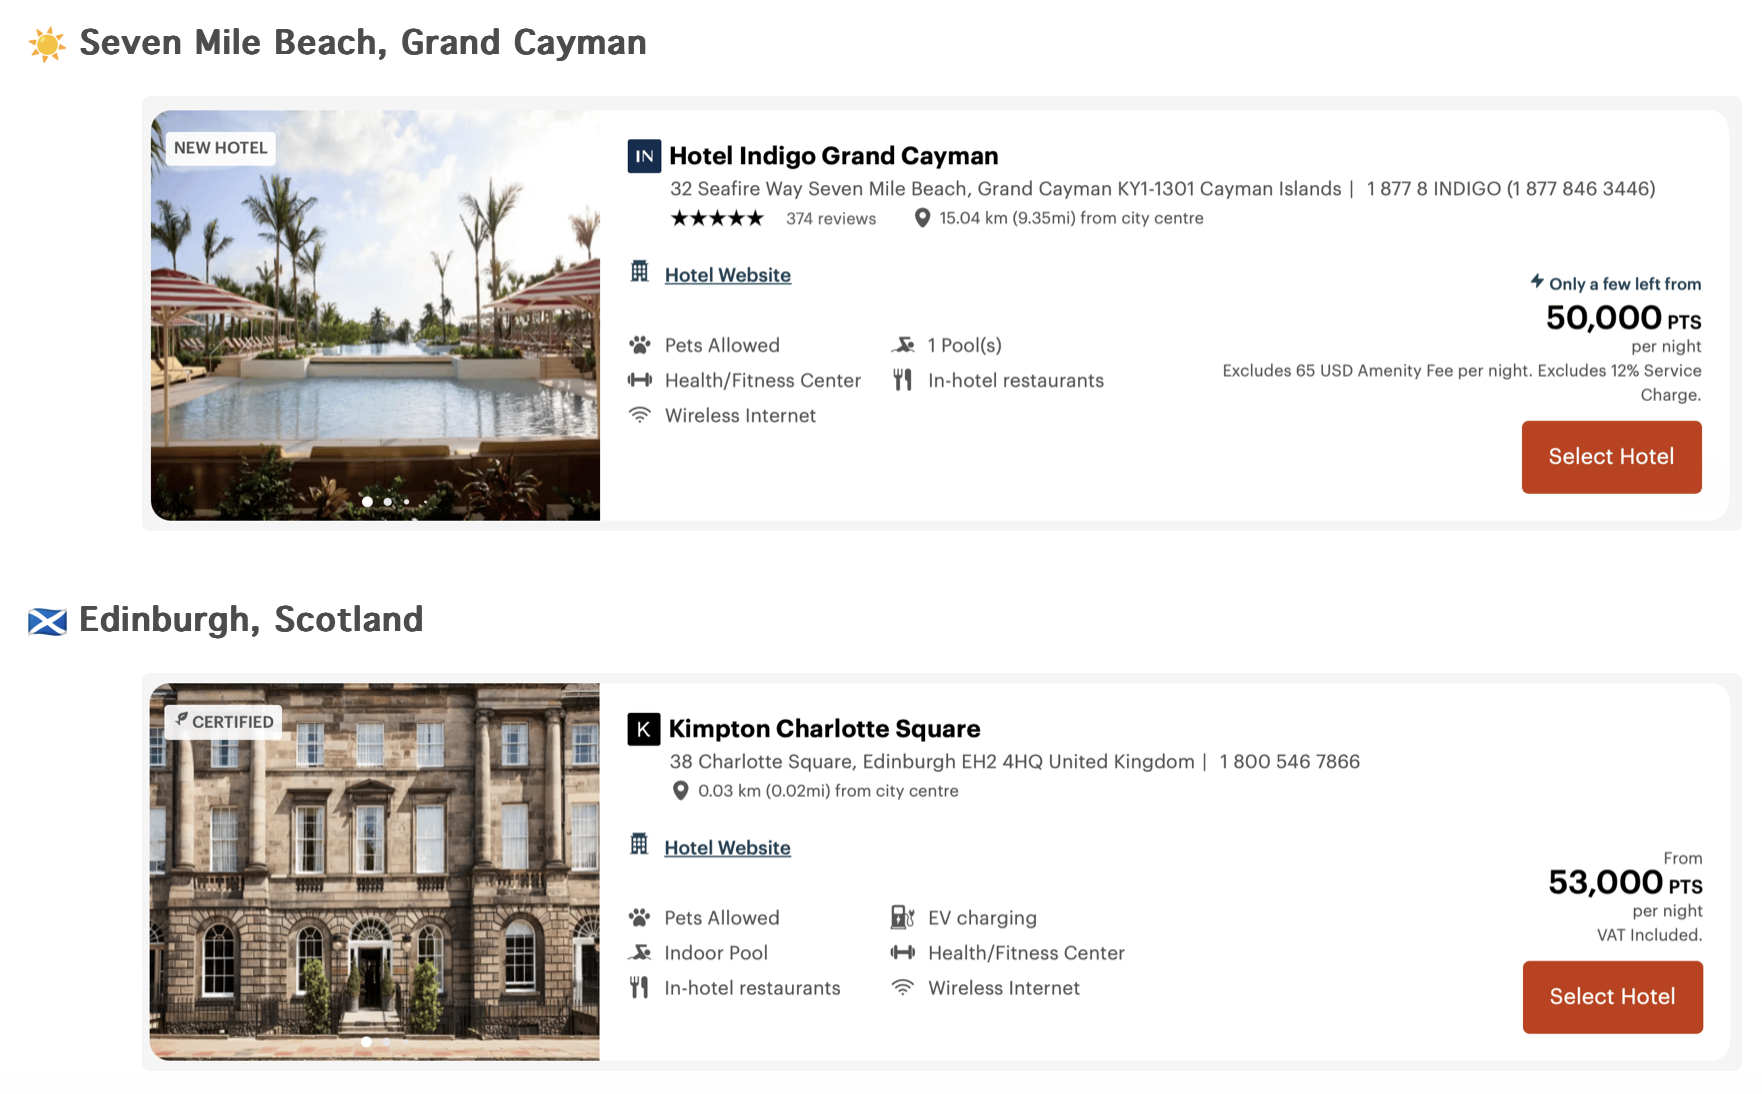
Task: Click the Kimpton K brand logo
Action: [x=644, y=729]
